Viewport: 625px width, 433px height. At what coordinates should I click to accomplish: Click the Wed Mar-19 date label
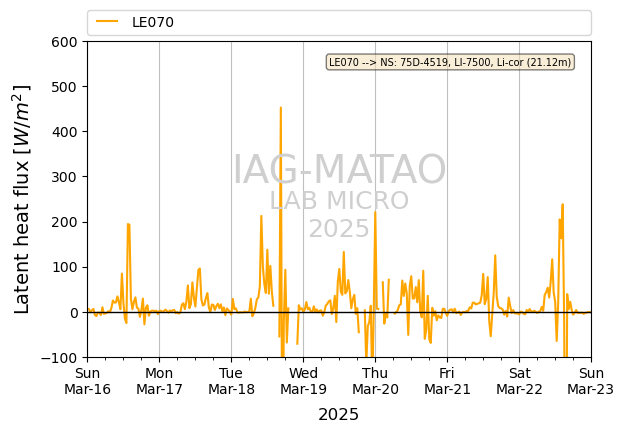[x=303, y=381]
